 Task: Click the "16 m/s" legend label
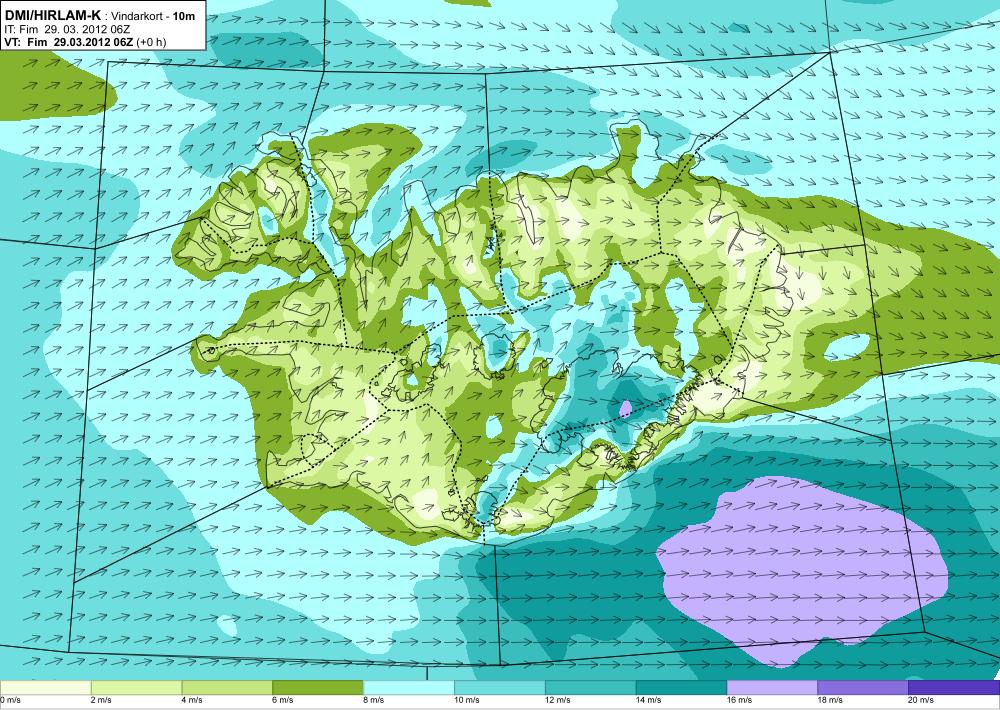[x=740, y=700]
